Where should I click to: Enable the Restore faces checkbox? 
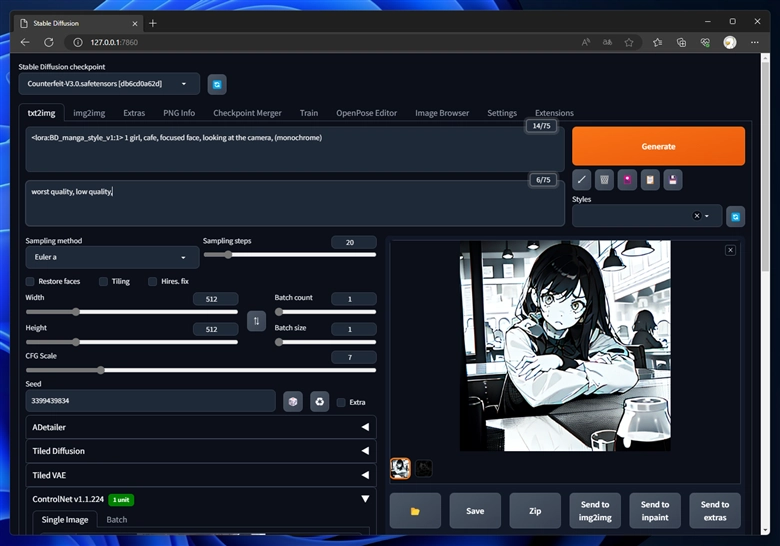point(30,281)
